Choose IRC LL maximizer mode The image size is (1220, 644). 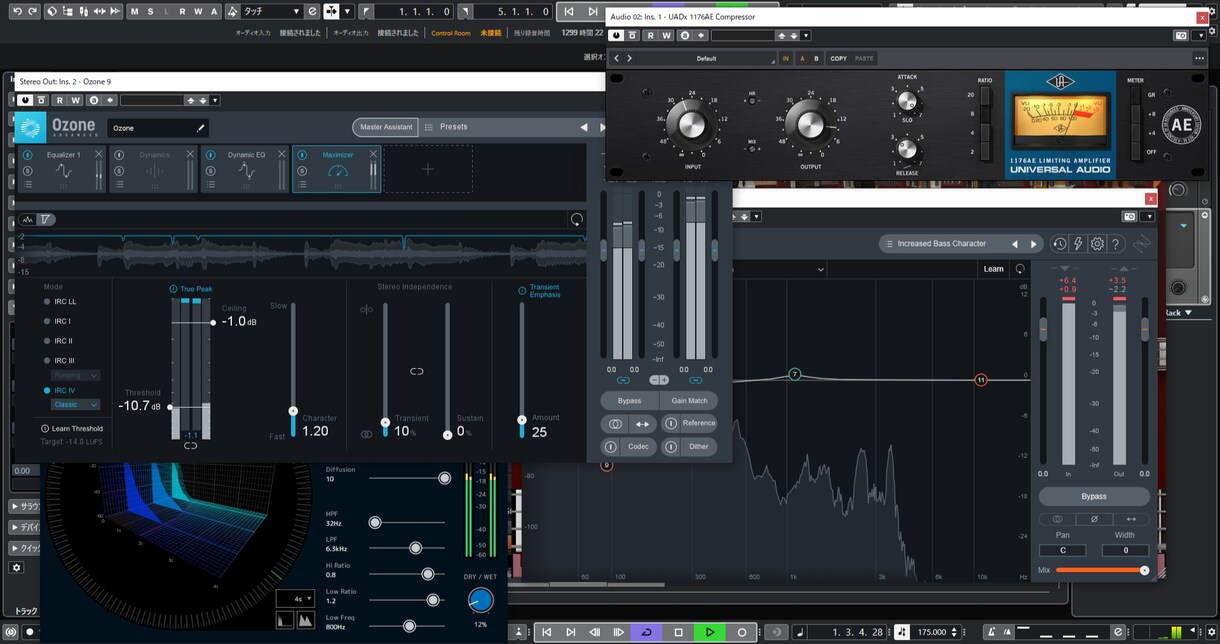click(59, 301)
